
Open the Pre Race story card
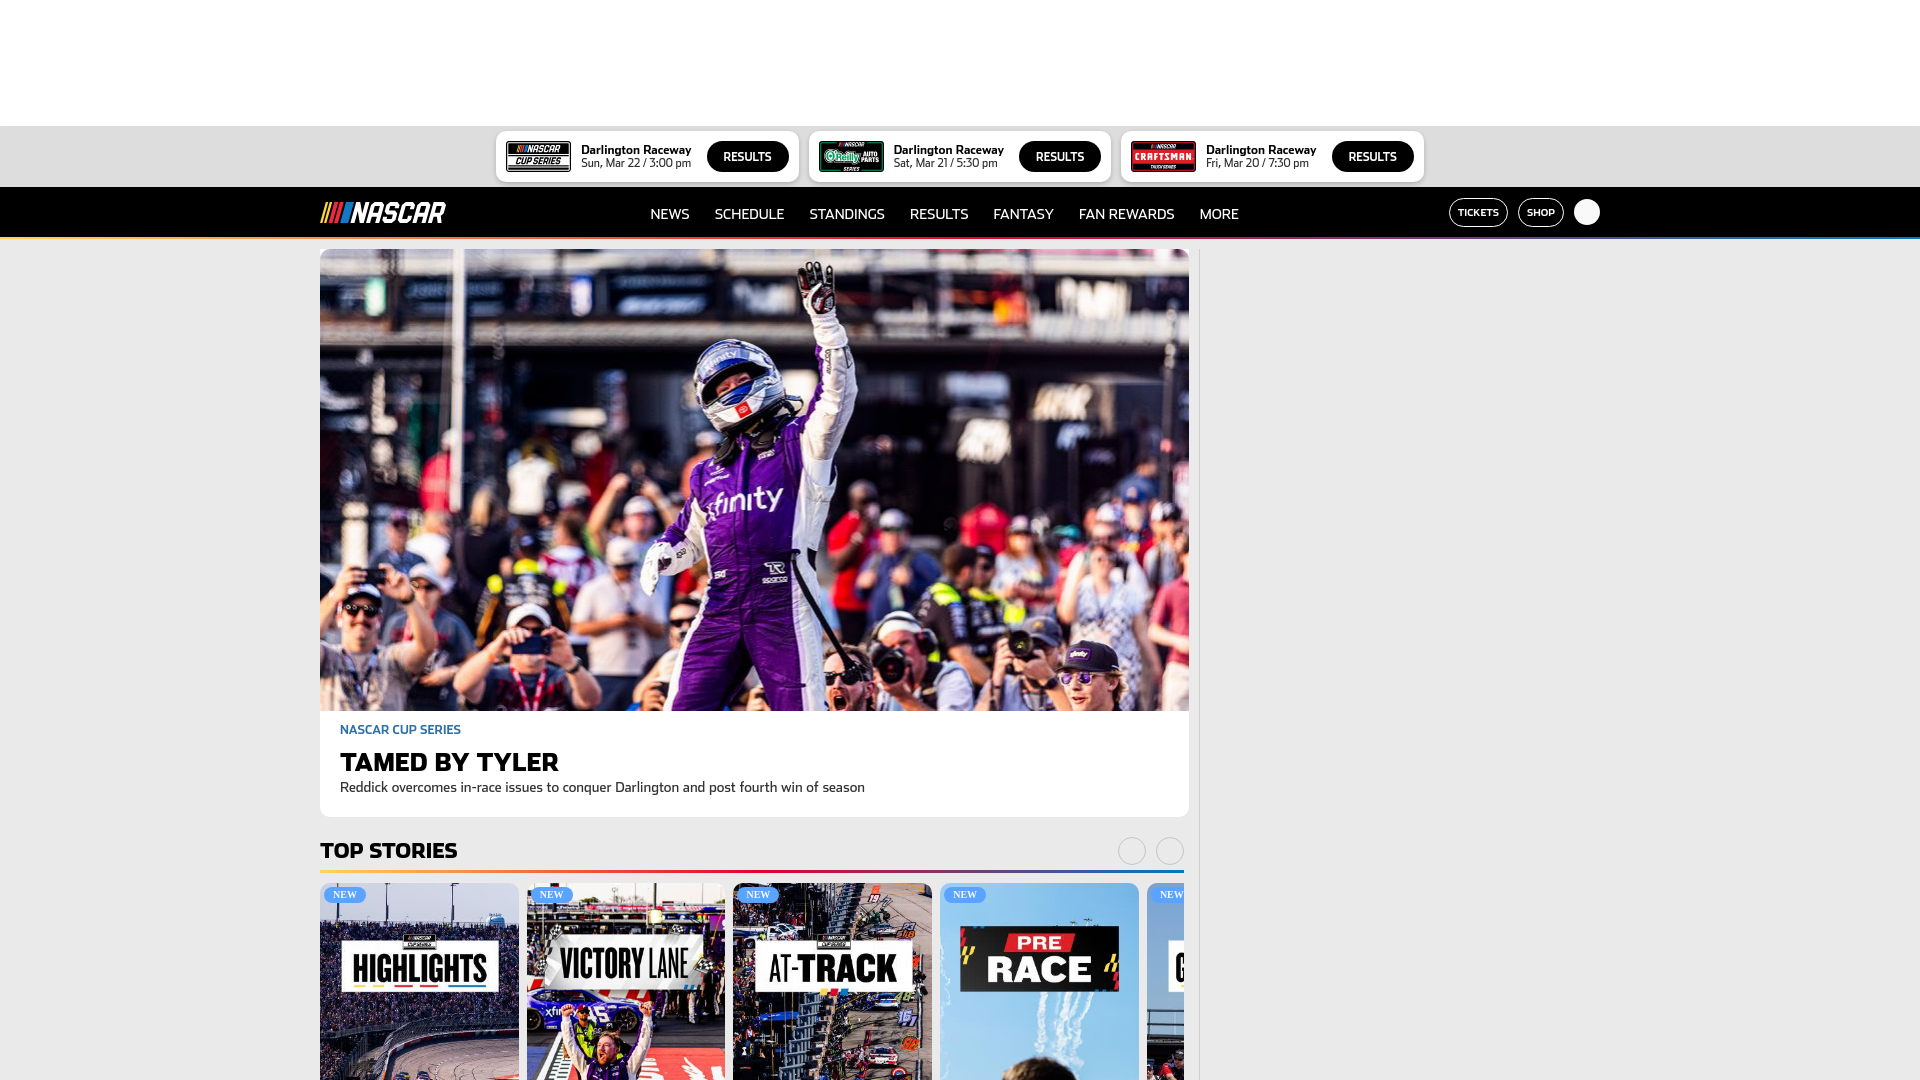point(1039,981)
